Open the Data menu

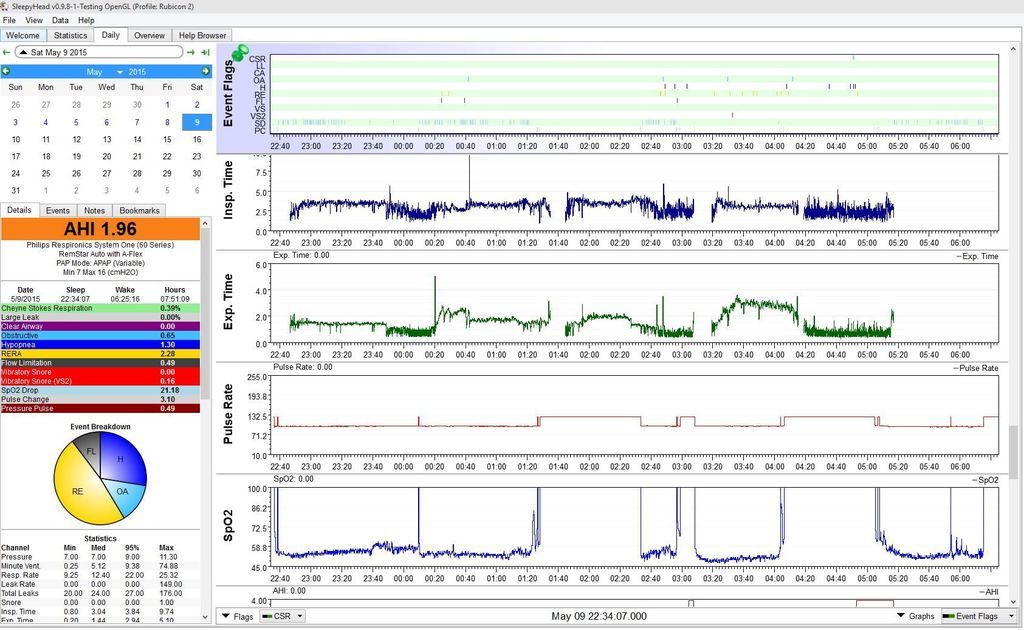click(x=60, y=20)
